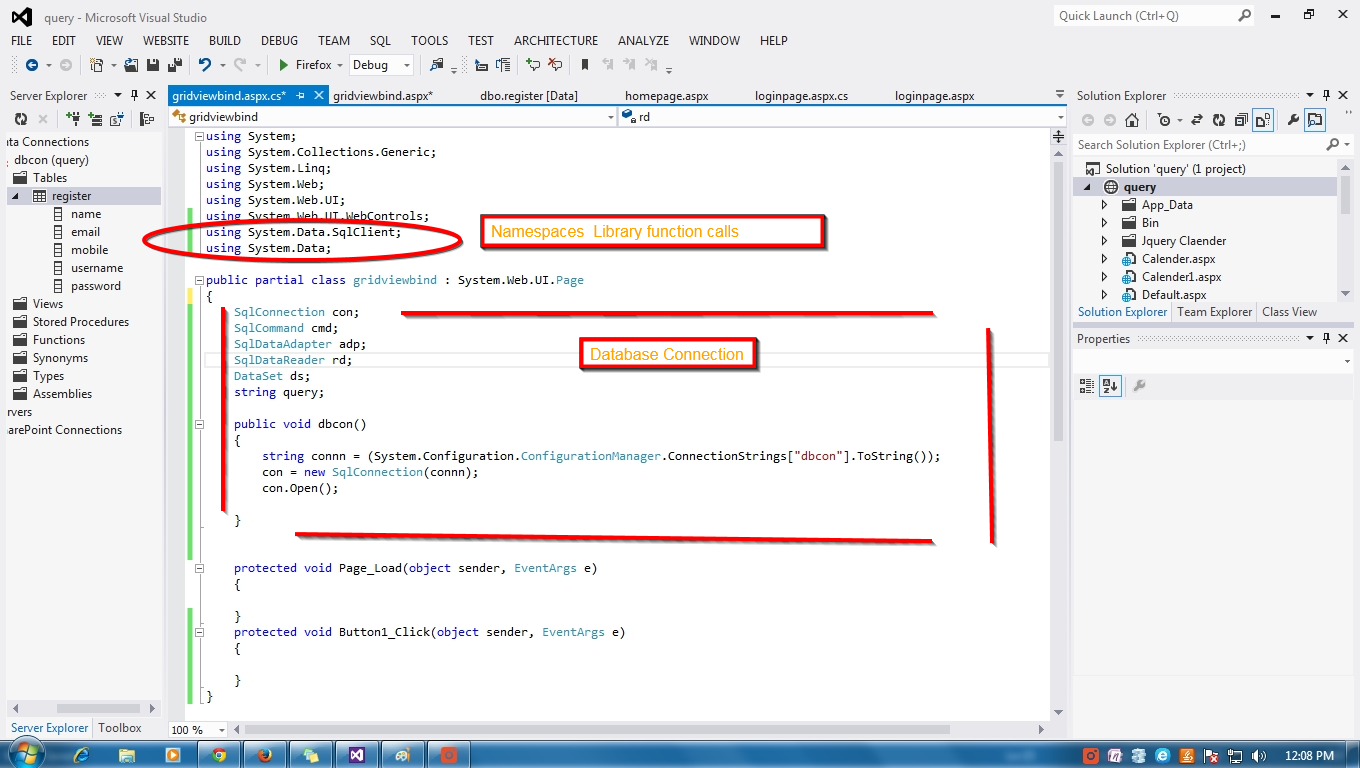Click inside the Search Solution Explorer box
1360x768 pixels.
click(1200, 144)
